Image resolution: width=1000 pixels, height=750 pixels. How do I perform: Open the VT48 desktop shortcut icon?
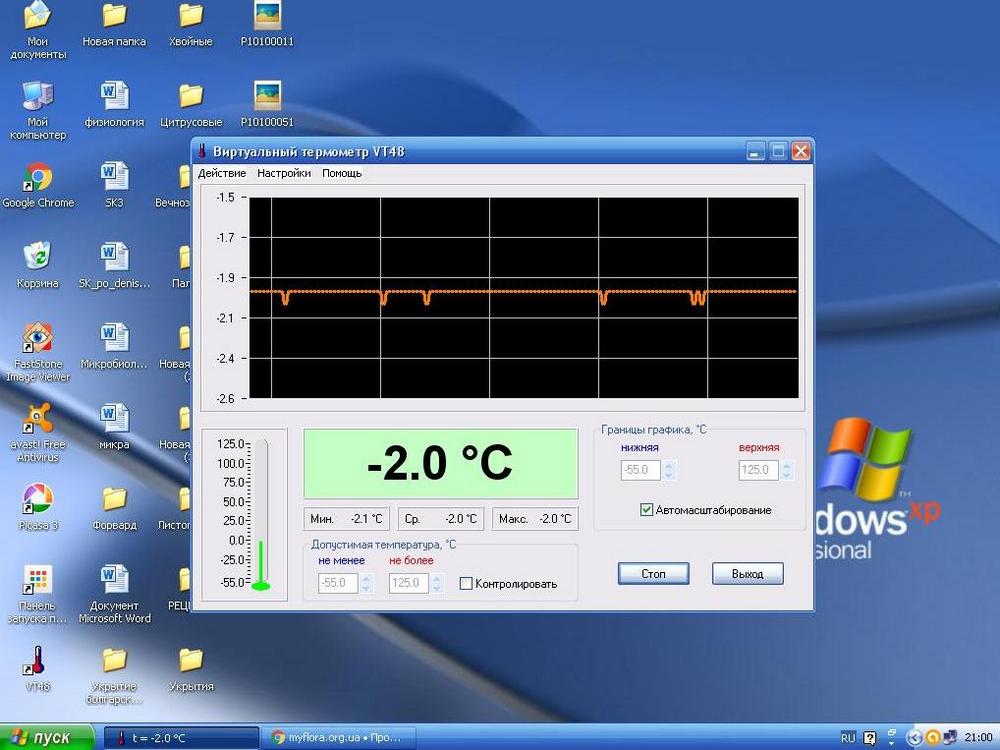(38, 661)
